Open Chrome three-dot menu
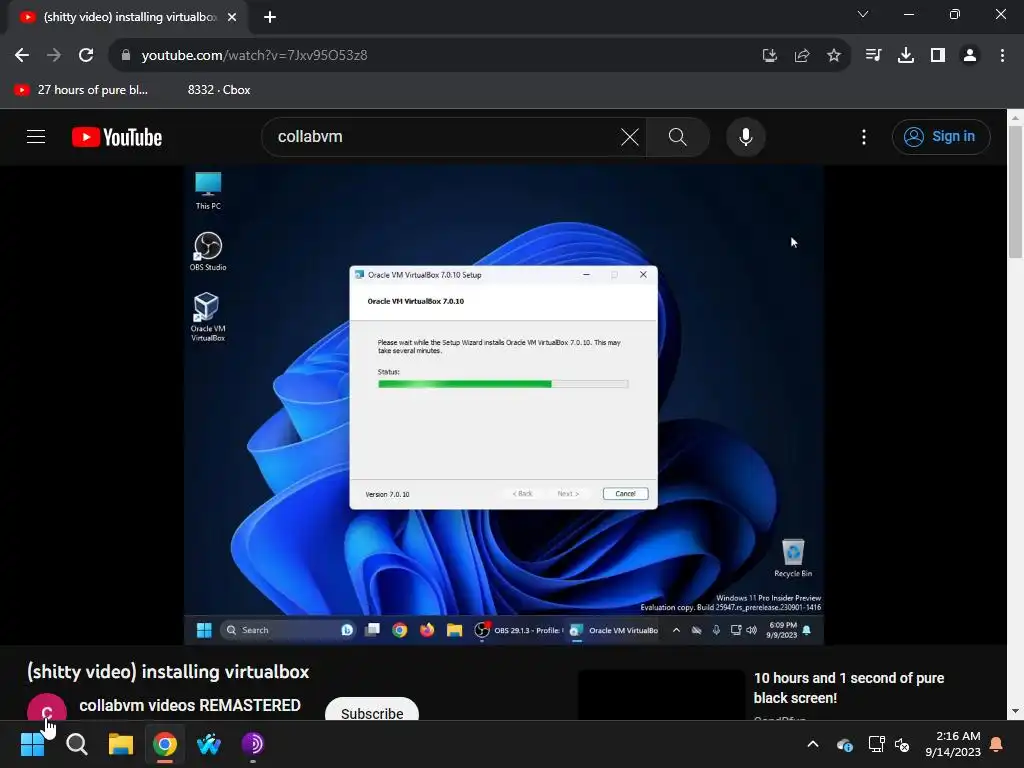1024x768 pixels. (x=1002, y=56)
